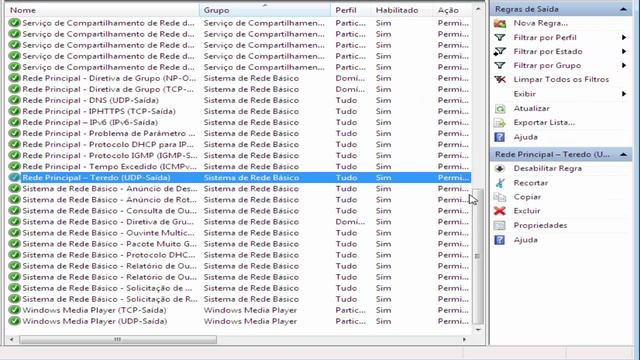This screenshot has width=640, height=360.
Task: Click the red Excluir X icon
Action: [x=500, y=211]
